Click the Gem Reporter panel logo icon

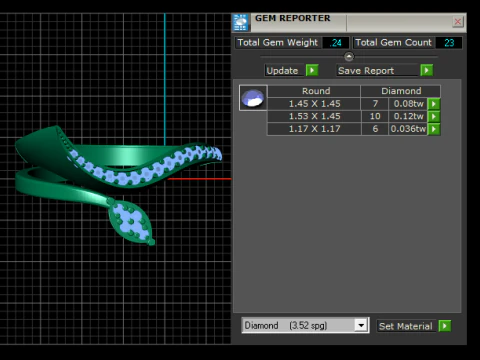(x=240, y=22)
